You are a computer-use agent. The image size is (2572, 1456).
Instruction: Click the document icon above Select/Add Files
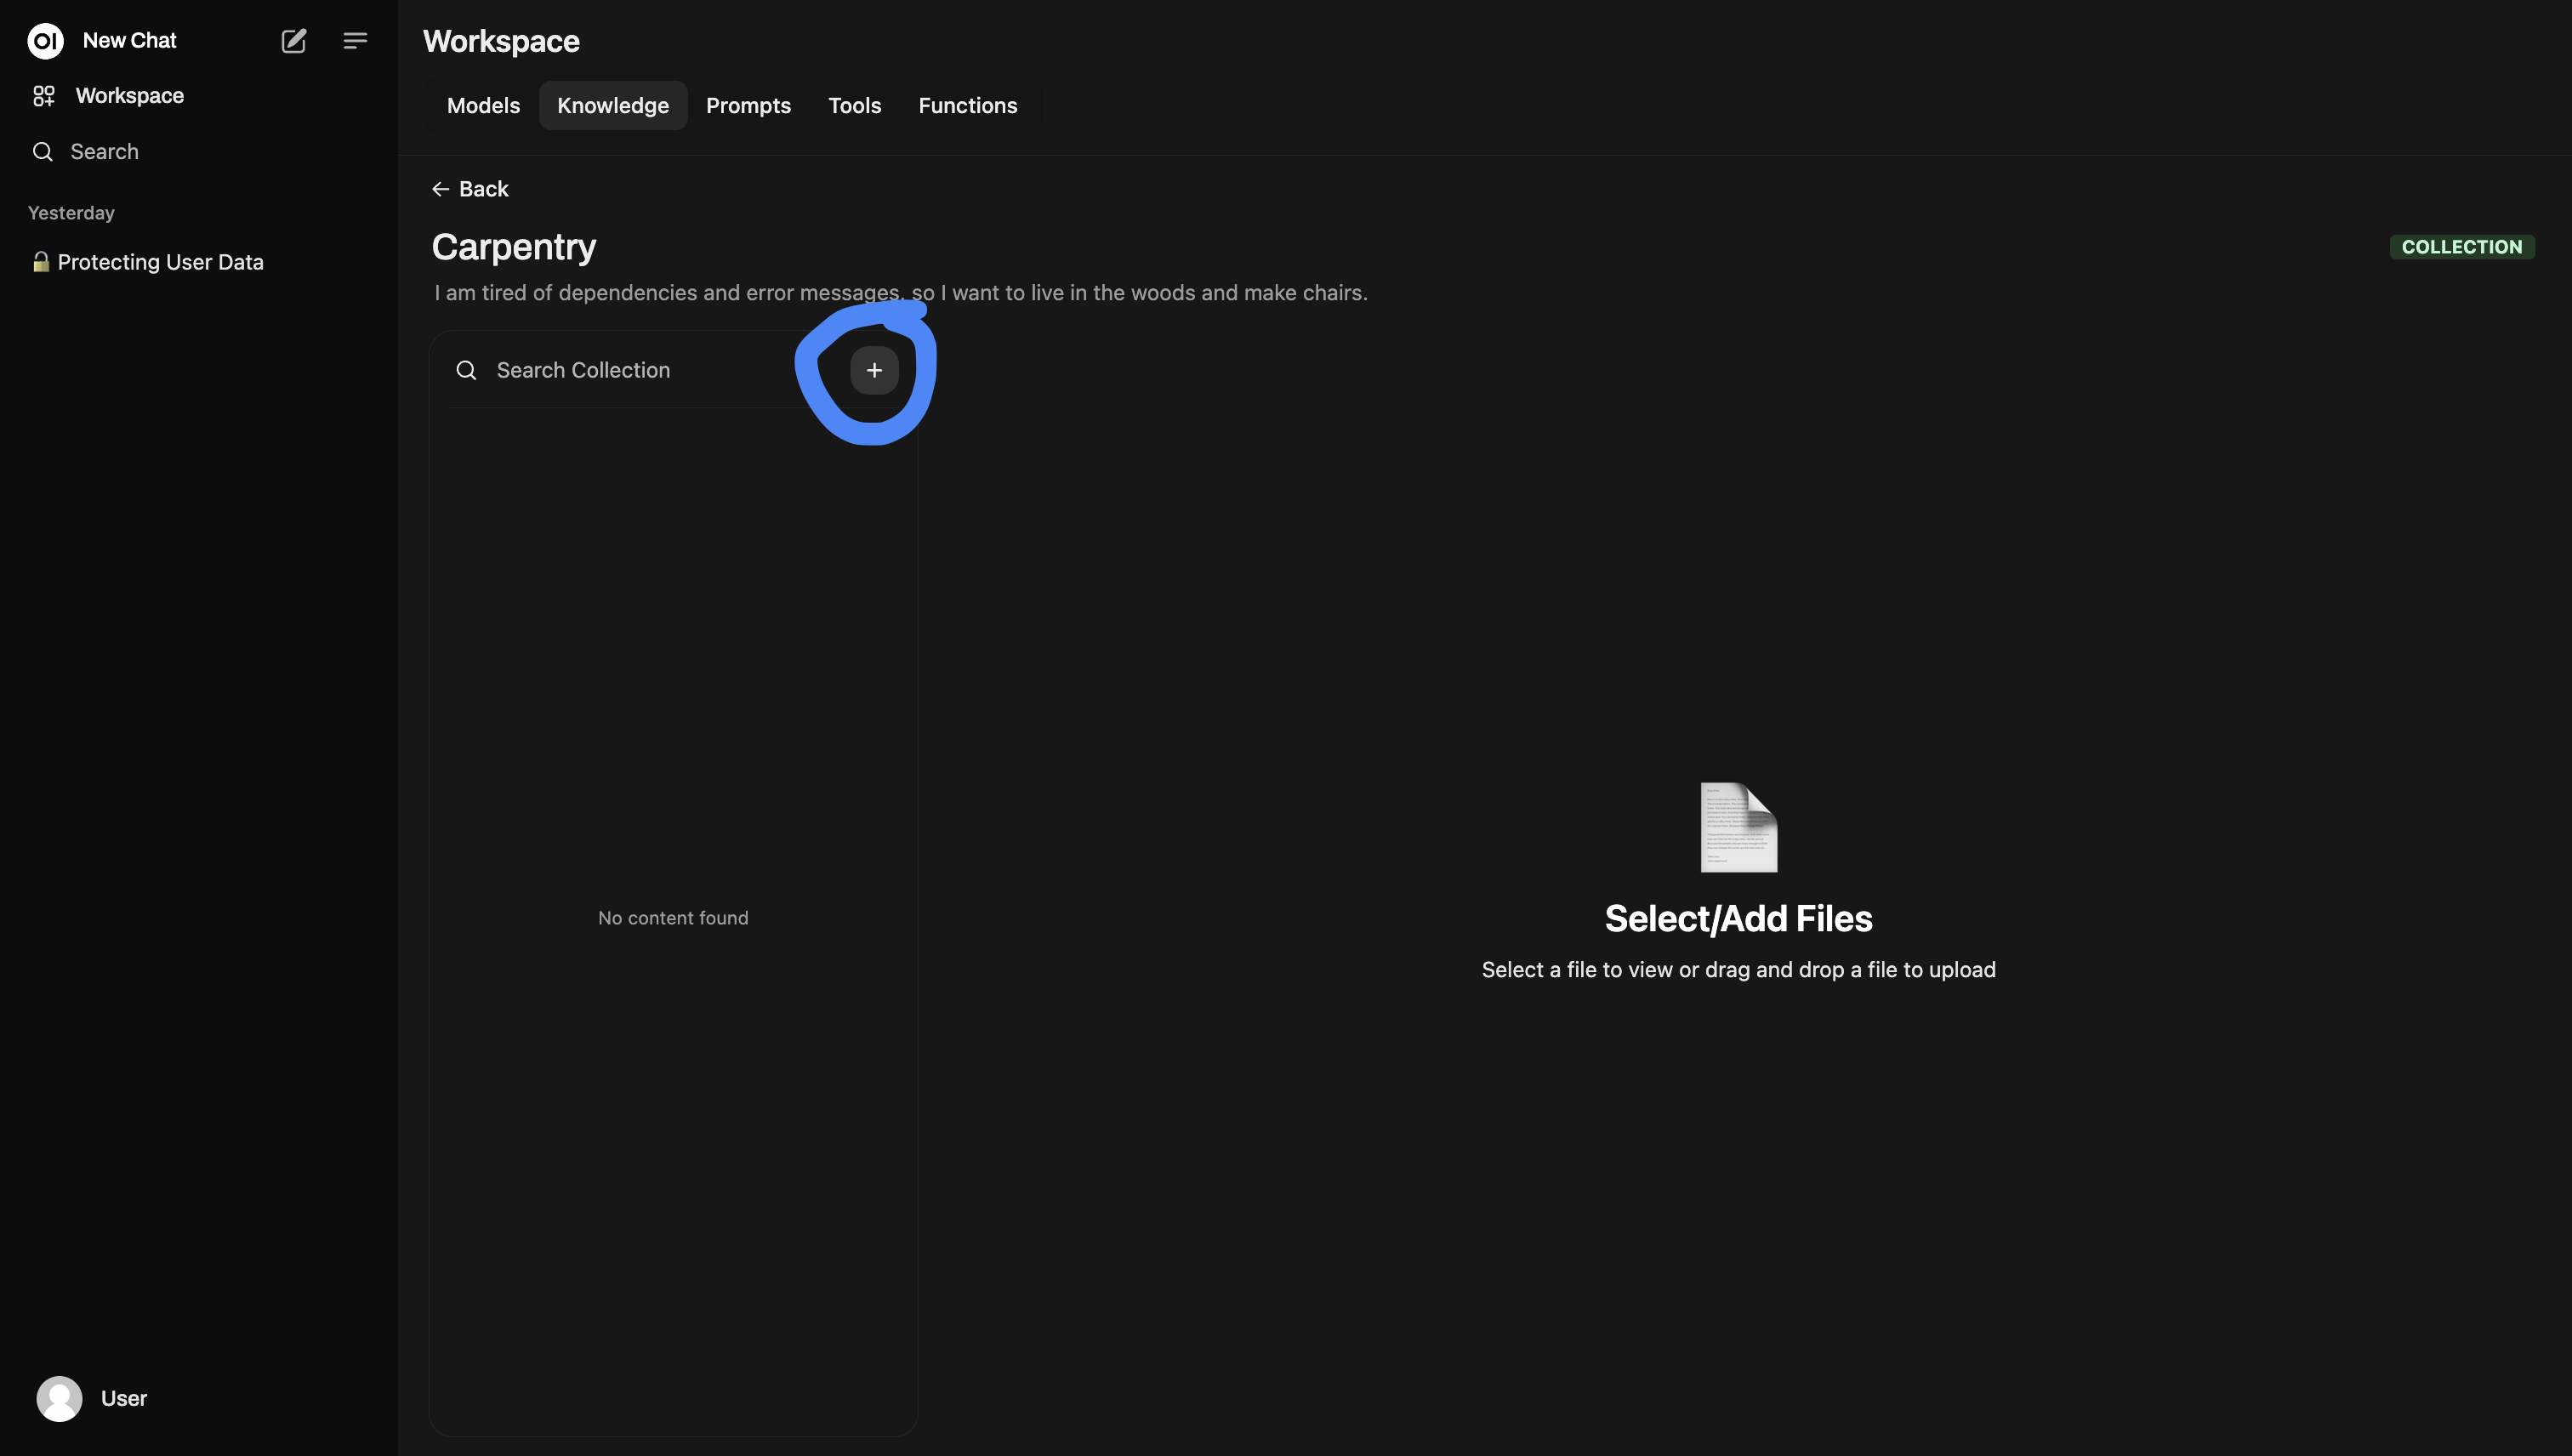point(1738,827)
